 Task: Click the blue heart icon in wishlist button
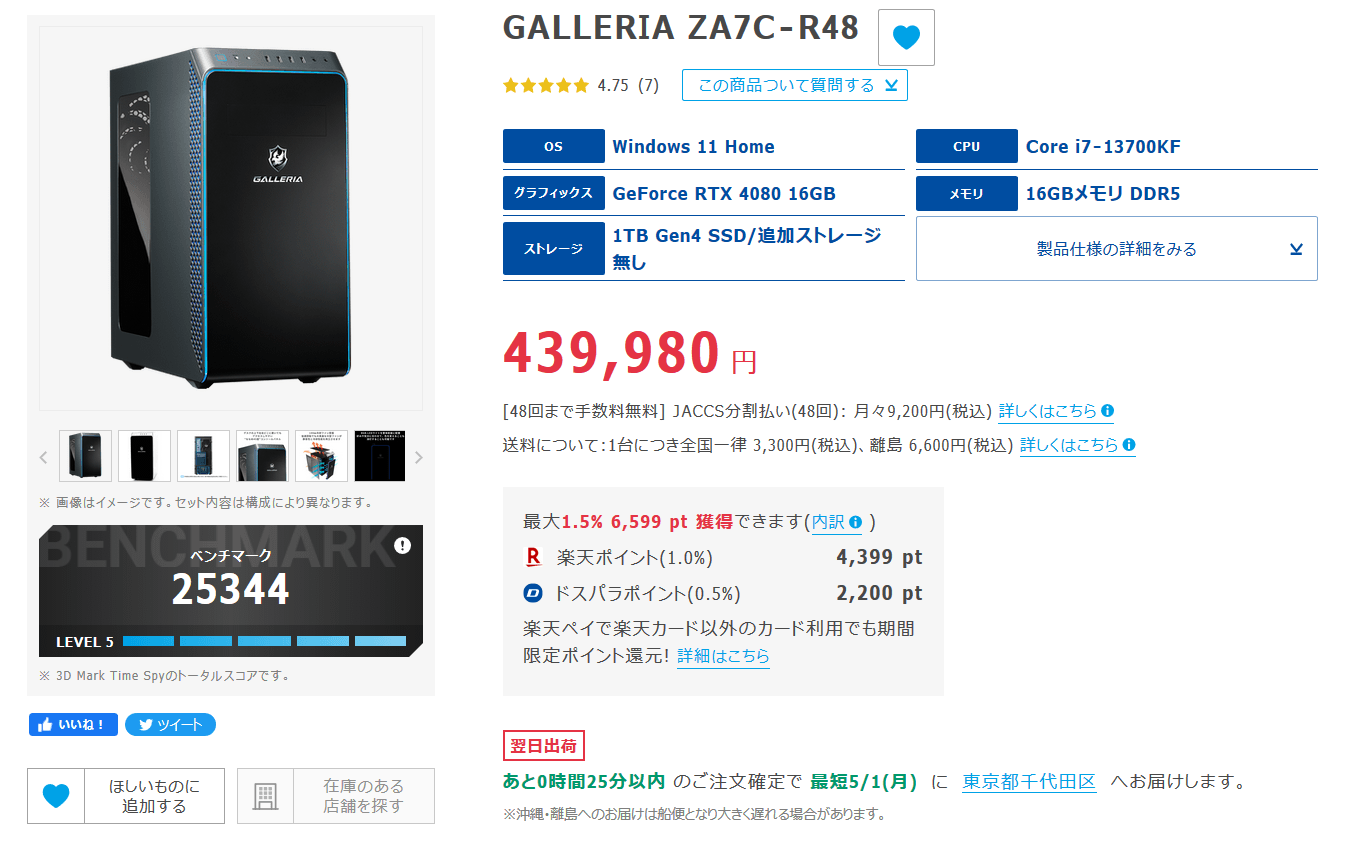pos(56,796)
